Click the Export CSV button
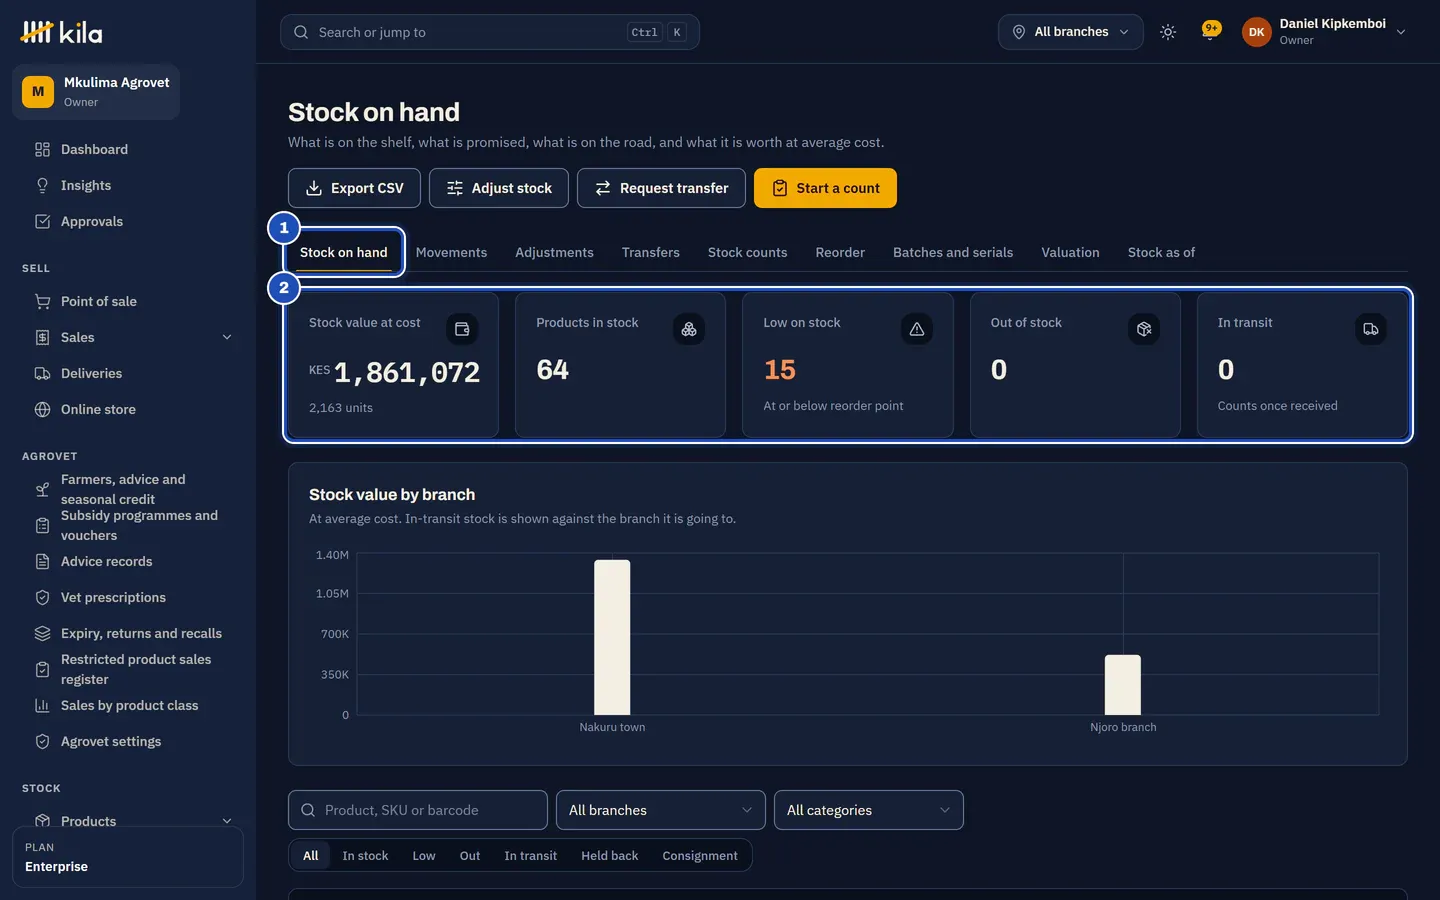Viewport: 1440px width, 900px height. click(354, 188)
